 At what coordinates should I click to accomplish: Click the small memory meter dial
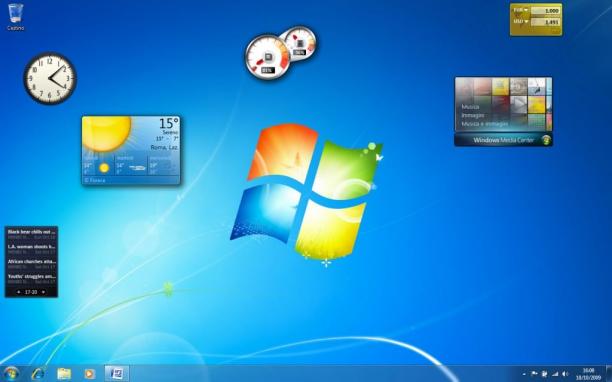299,43
